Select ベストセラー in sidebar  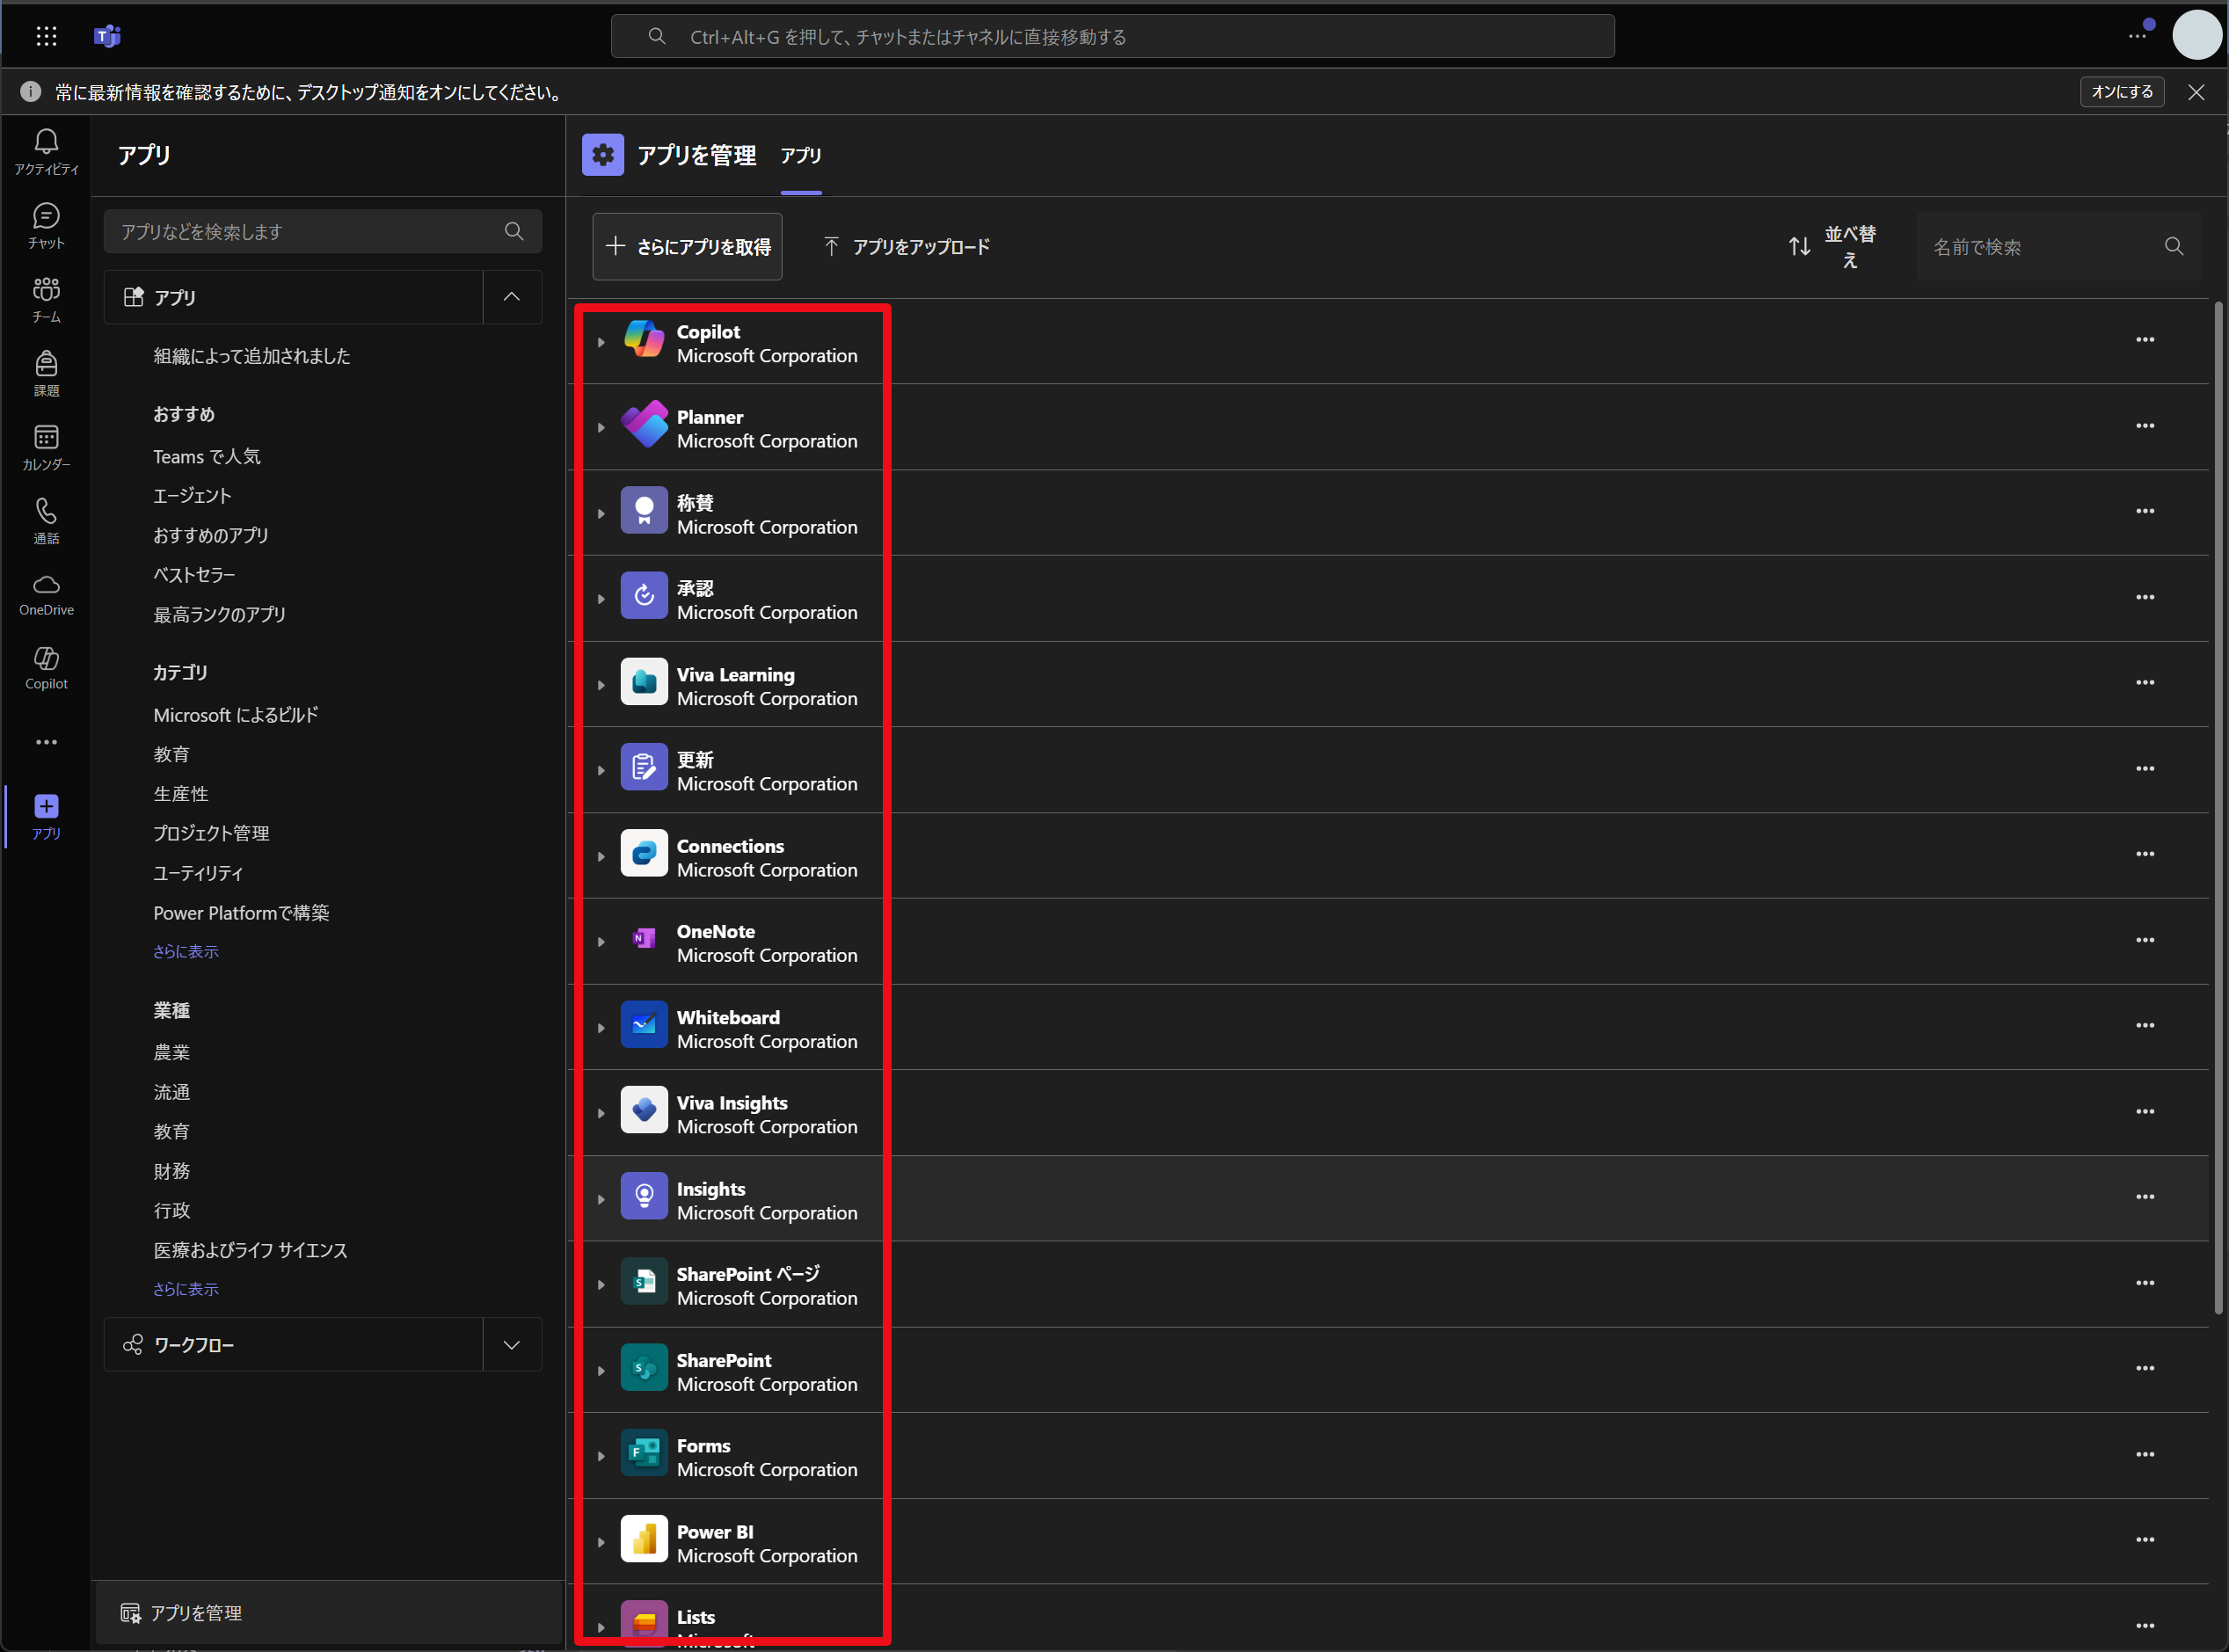click(x=194, y=575)
